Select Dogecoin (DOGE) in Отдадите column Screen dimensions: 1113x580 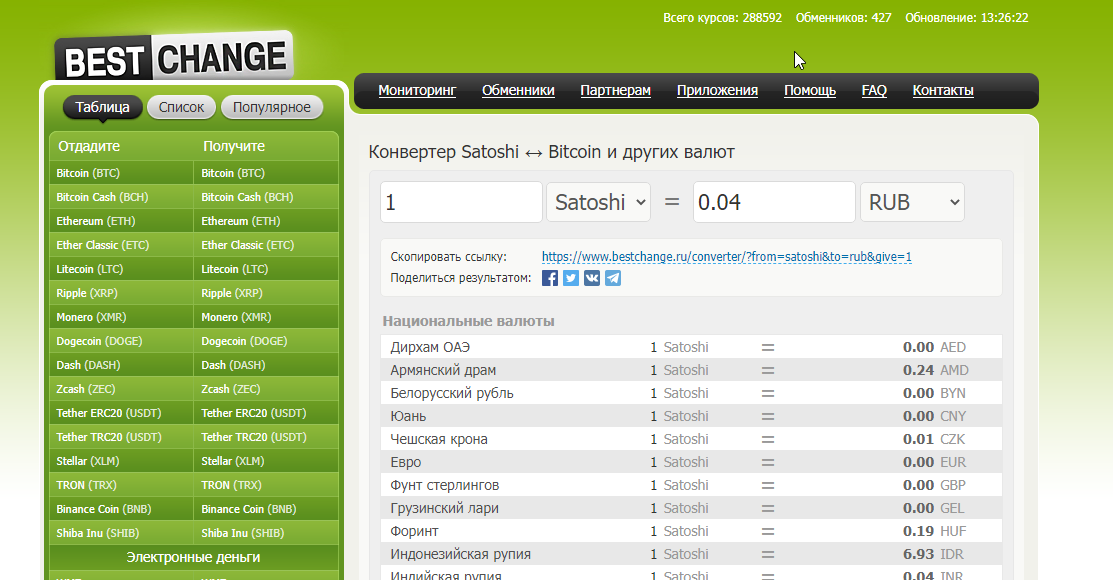pyautogui.click(x=121, y=341)
